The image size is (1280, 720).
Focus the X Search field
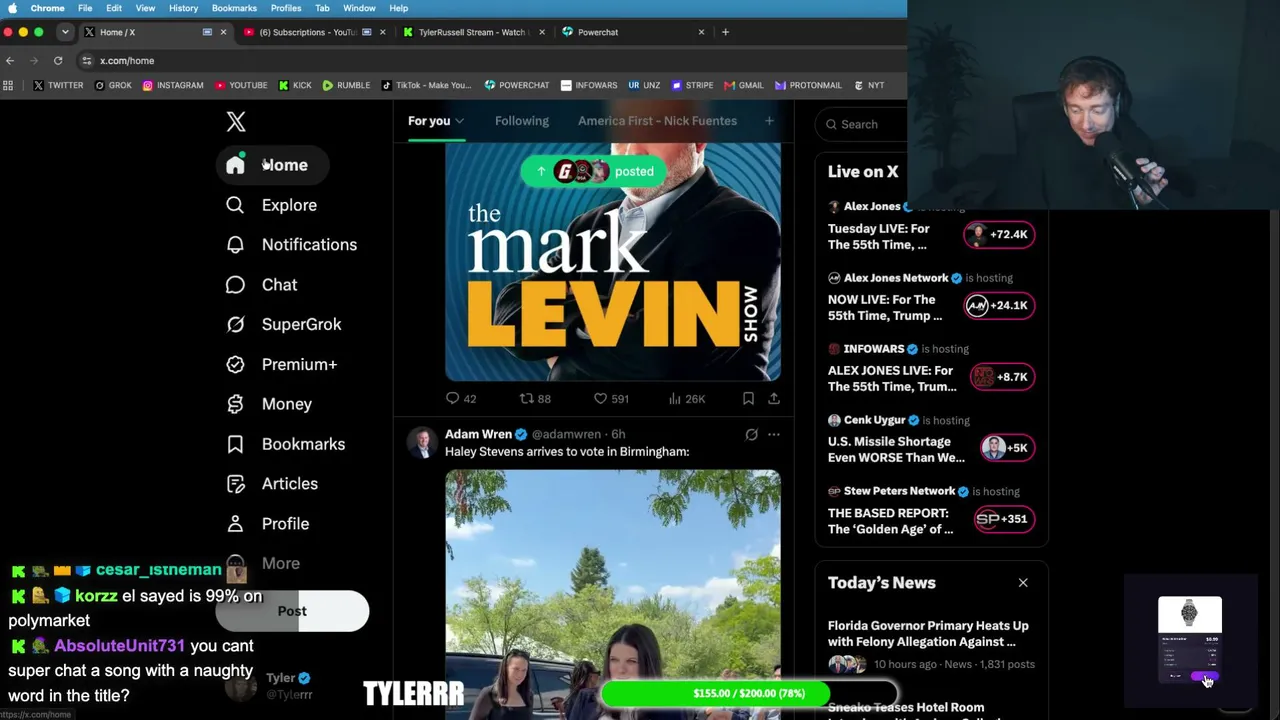point(863,124)
